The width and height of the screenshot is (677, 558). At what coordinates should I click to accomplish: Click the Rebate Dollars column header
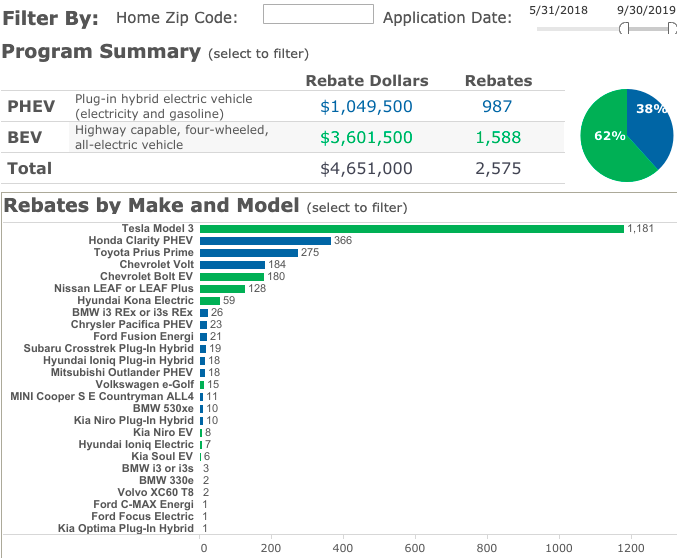pos(367,81)
